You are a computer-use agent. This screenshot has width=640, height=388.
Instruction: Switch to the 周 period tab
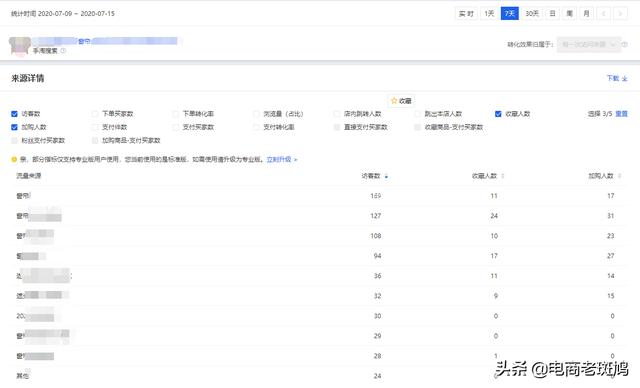(x=569, y=13)
